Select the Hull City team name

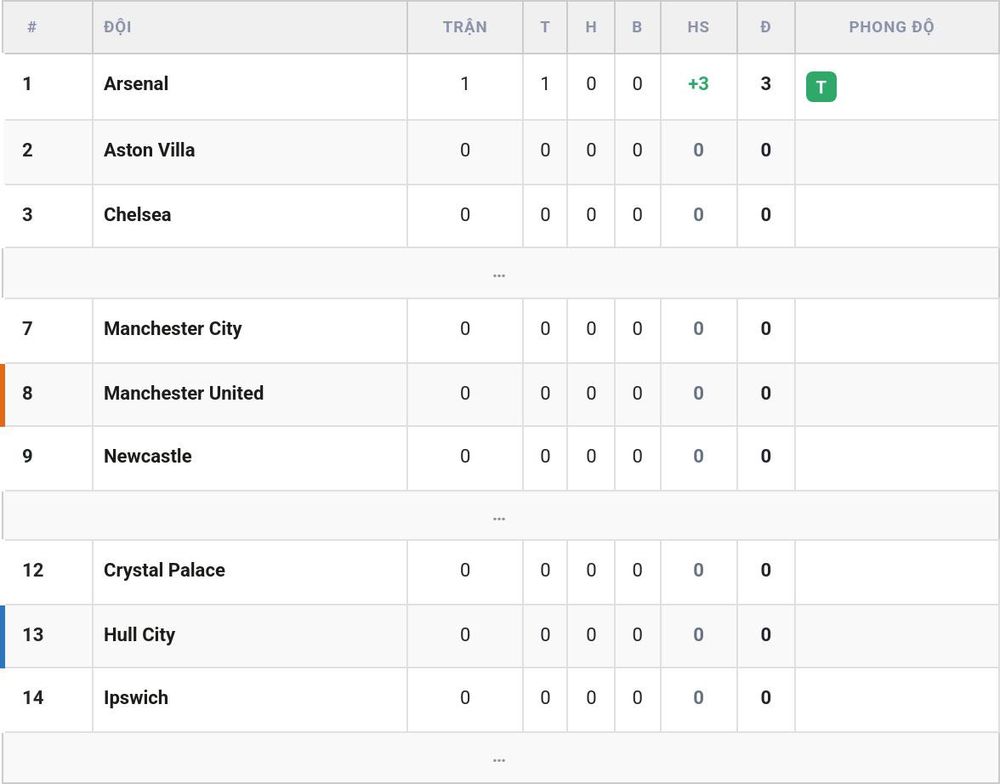[x=139, y=635]
